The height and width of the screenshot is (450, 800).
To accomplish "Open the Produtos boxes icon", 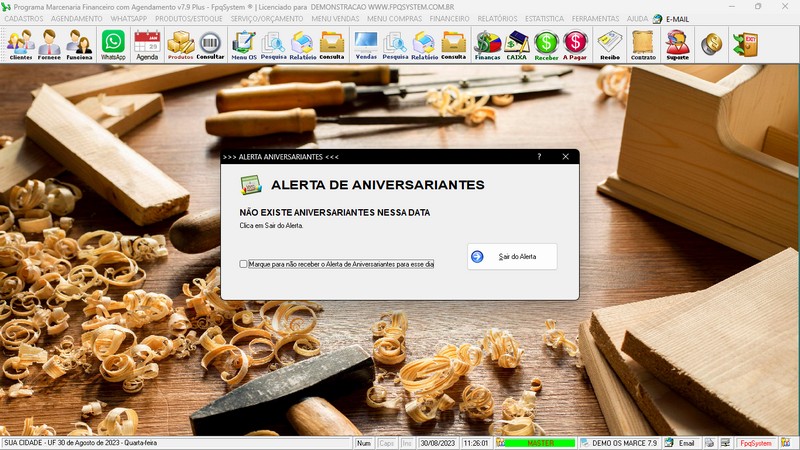I will (181, 44).
